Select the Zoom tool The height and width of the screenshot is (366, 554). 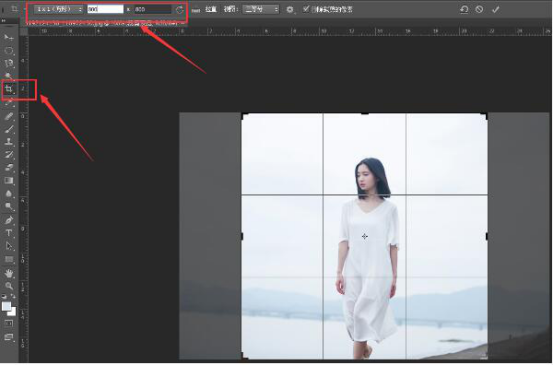click(x=9, y=286)
